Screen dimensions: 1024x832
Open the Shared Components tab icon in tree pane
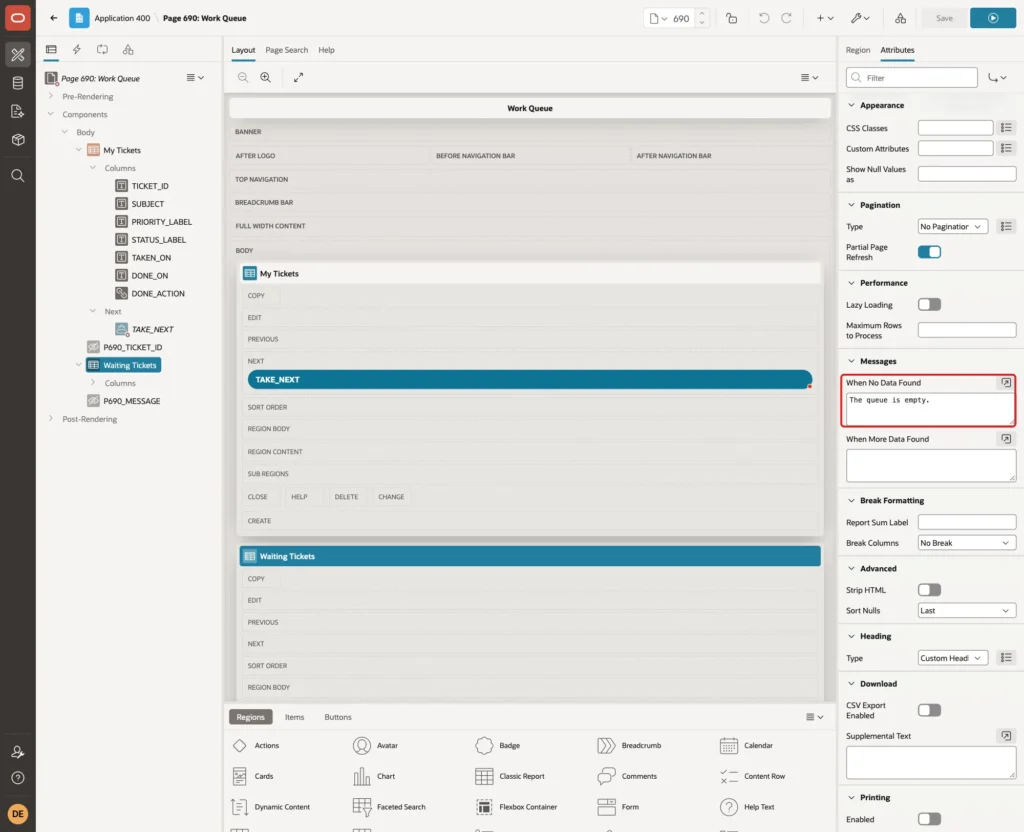point(128,50)
